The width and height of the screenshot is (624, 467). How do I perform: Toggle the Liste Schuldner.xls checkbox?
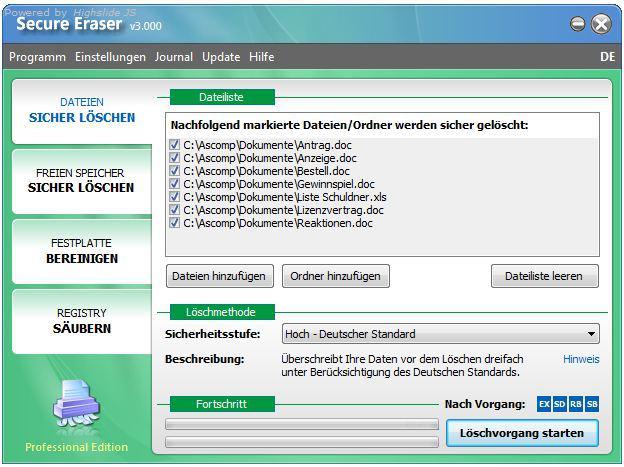(x=175, y=197)
